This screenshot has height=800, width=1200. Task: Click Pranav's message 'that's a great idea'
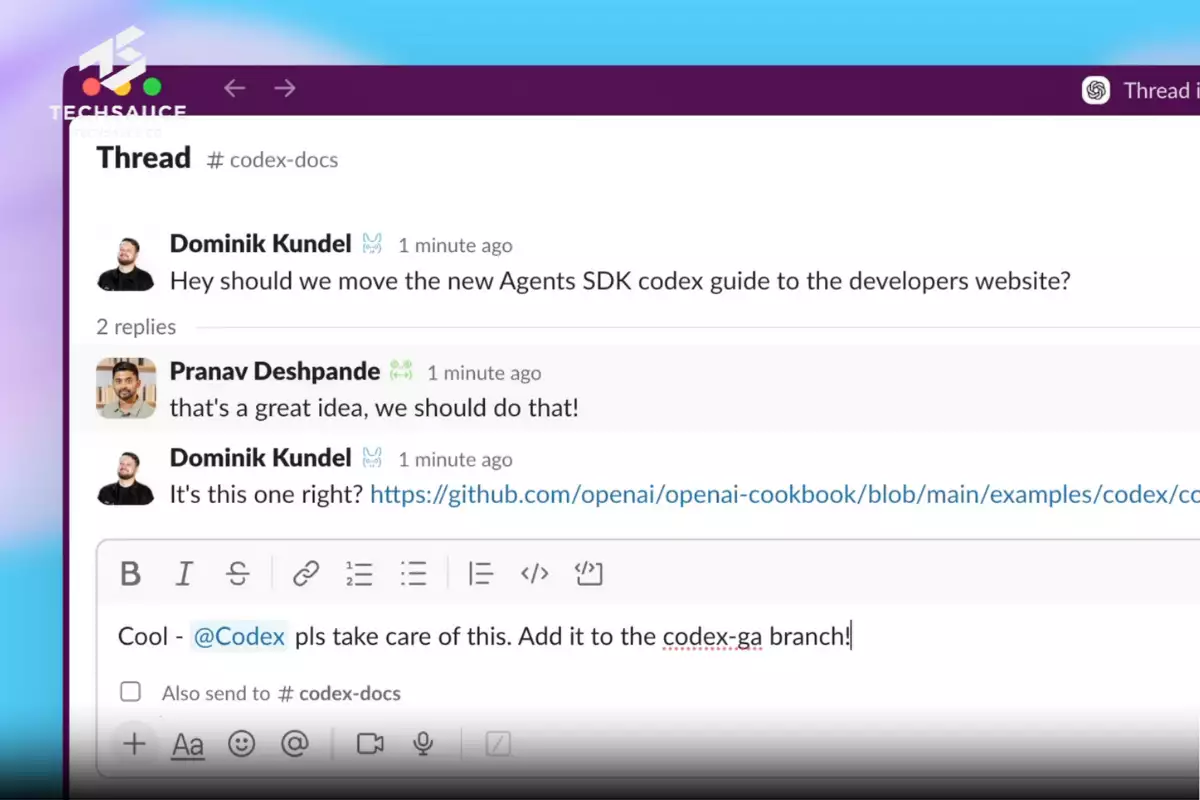(374, 408)
